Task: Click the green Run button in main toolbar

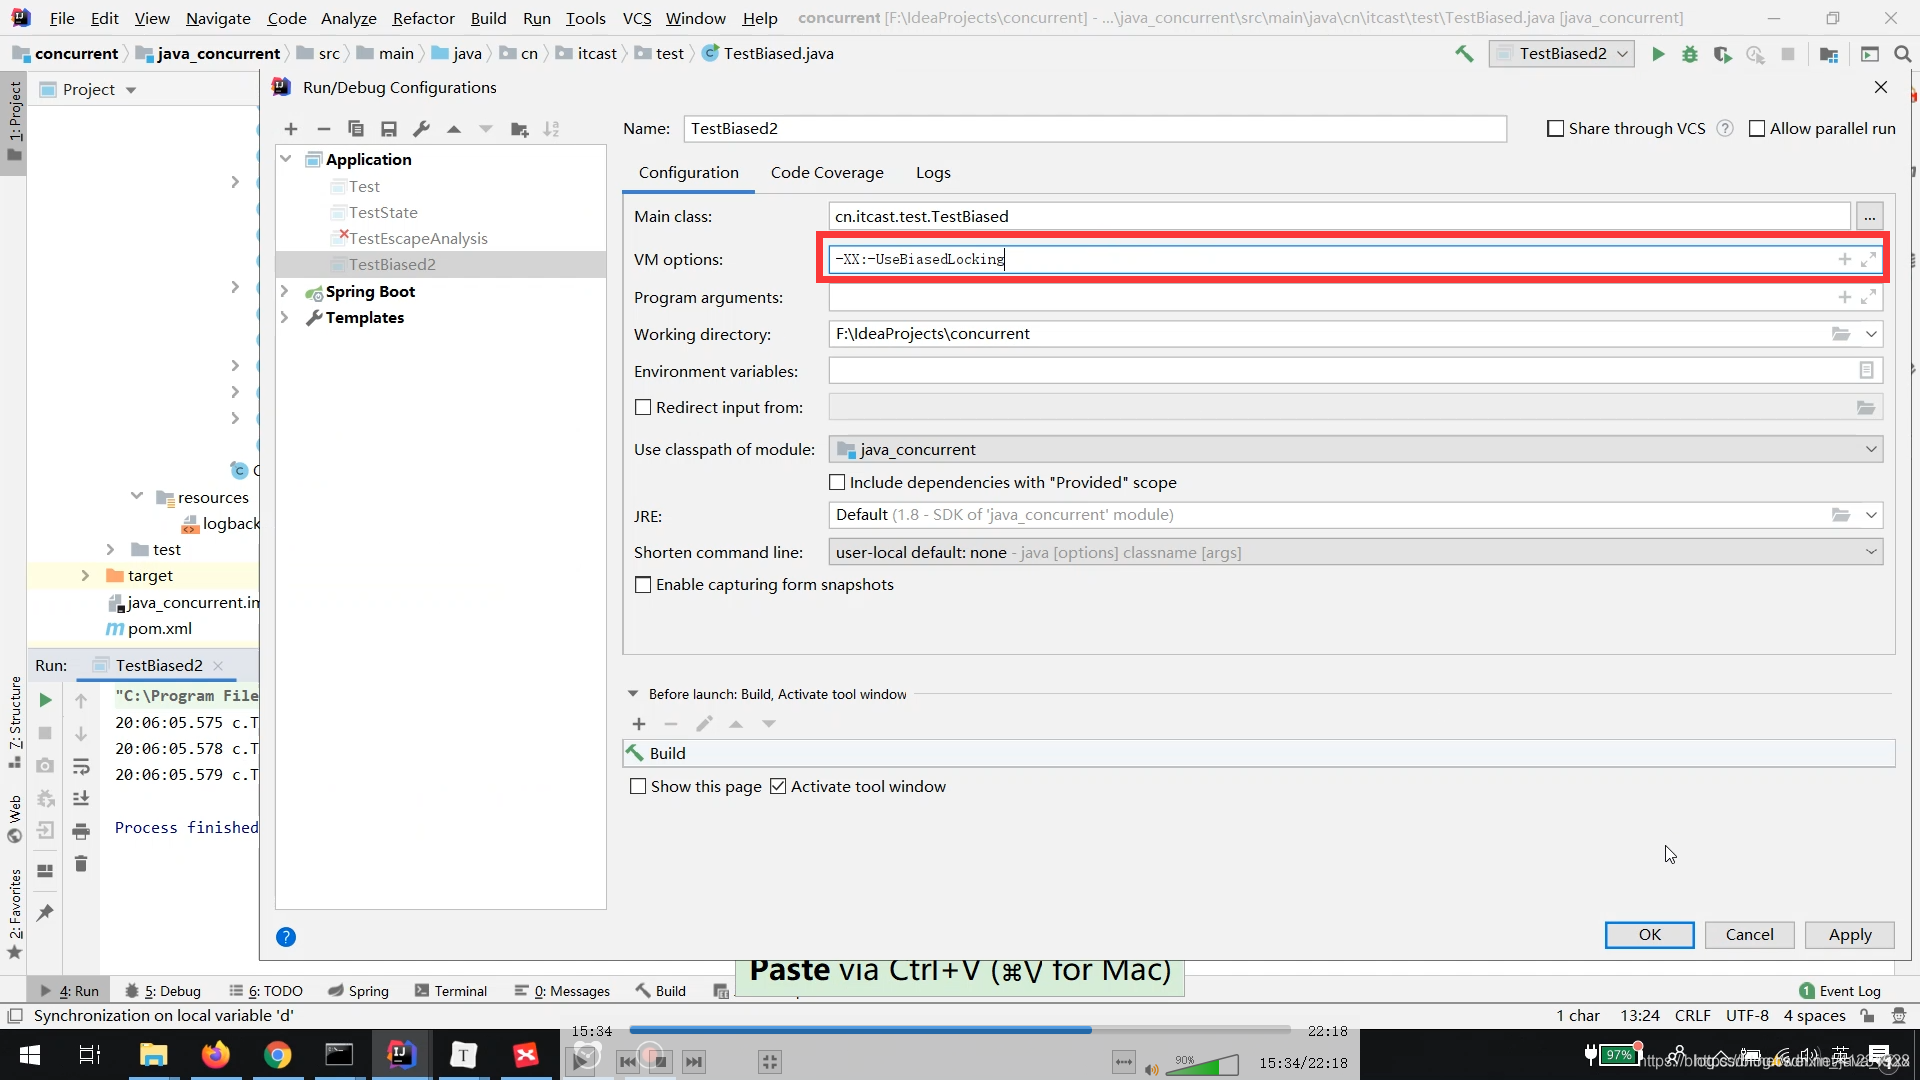Action: (x=1658, y=54)
